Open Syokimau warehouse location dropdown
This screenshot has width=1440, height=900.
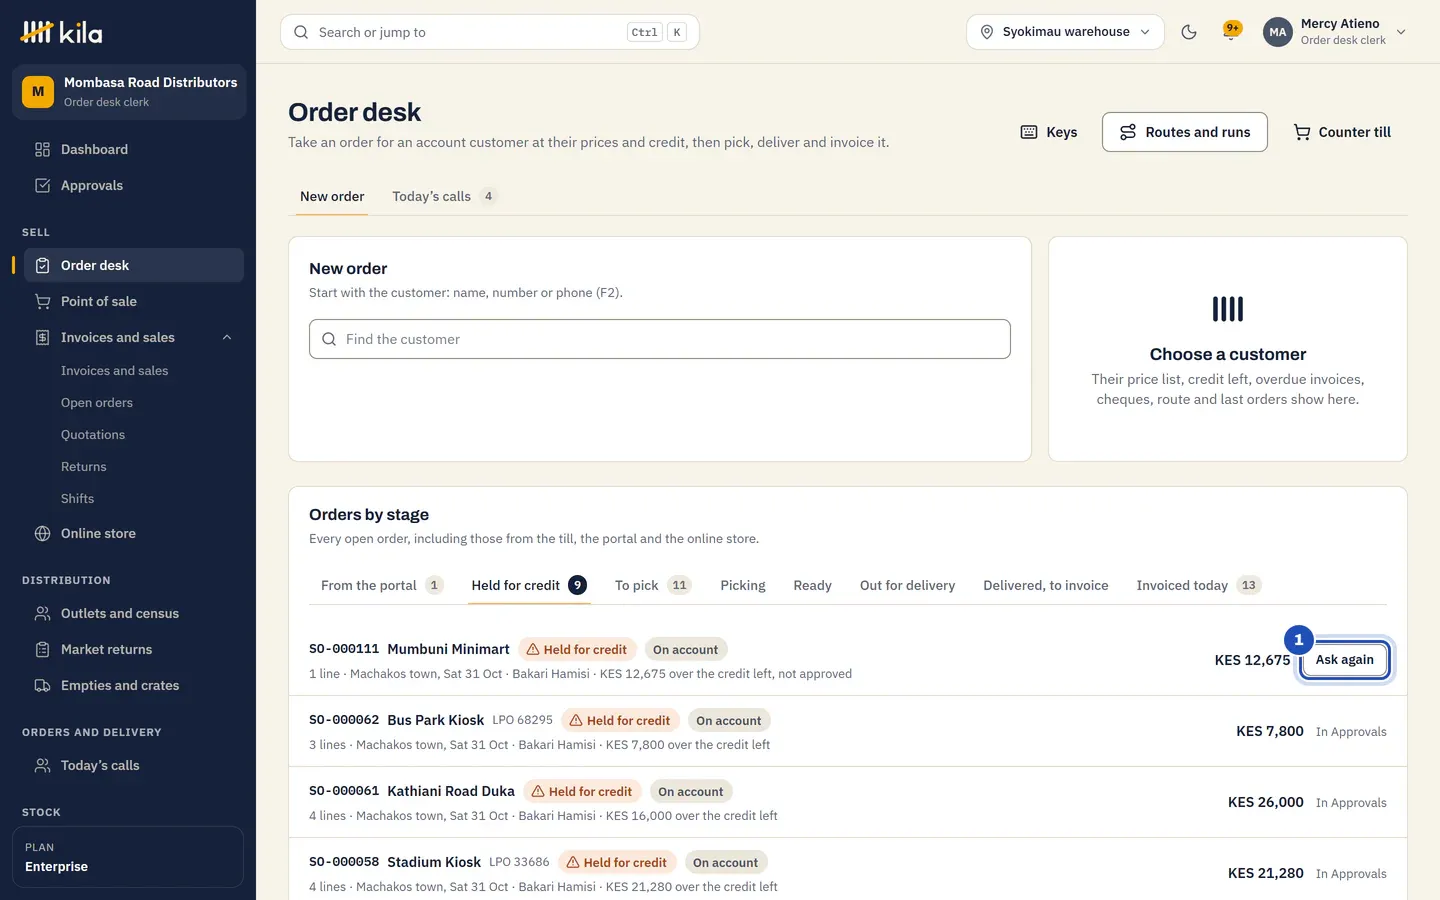click(x=1065, y=32)
